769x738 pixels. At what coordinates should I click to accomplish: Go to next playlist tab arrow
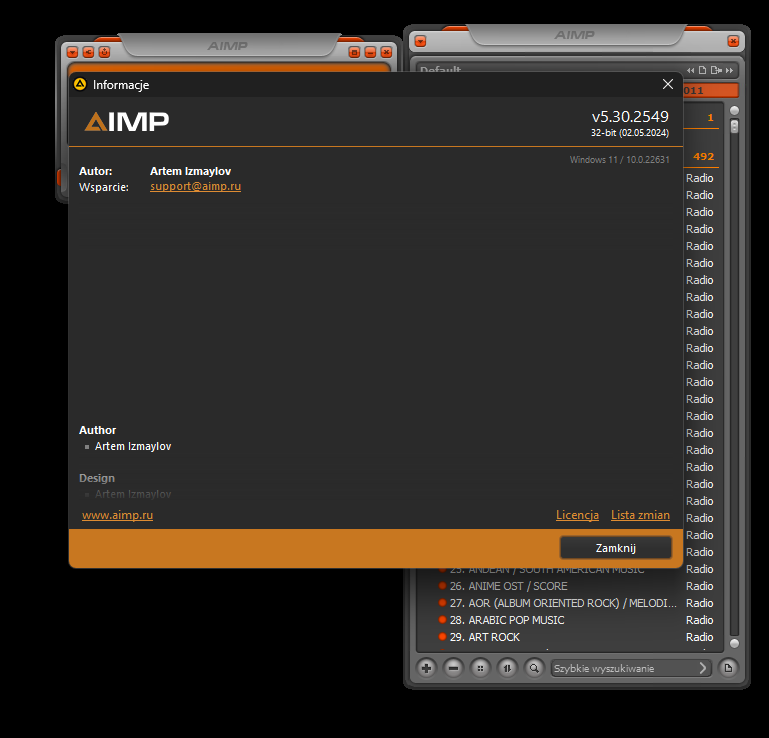coord(729,70)
